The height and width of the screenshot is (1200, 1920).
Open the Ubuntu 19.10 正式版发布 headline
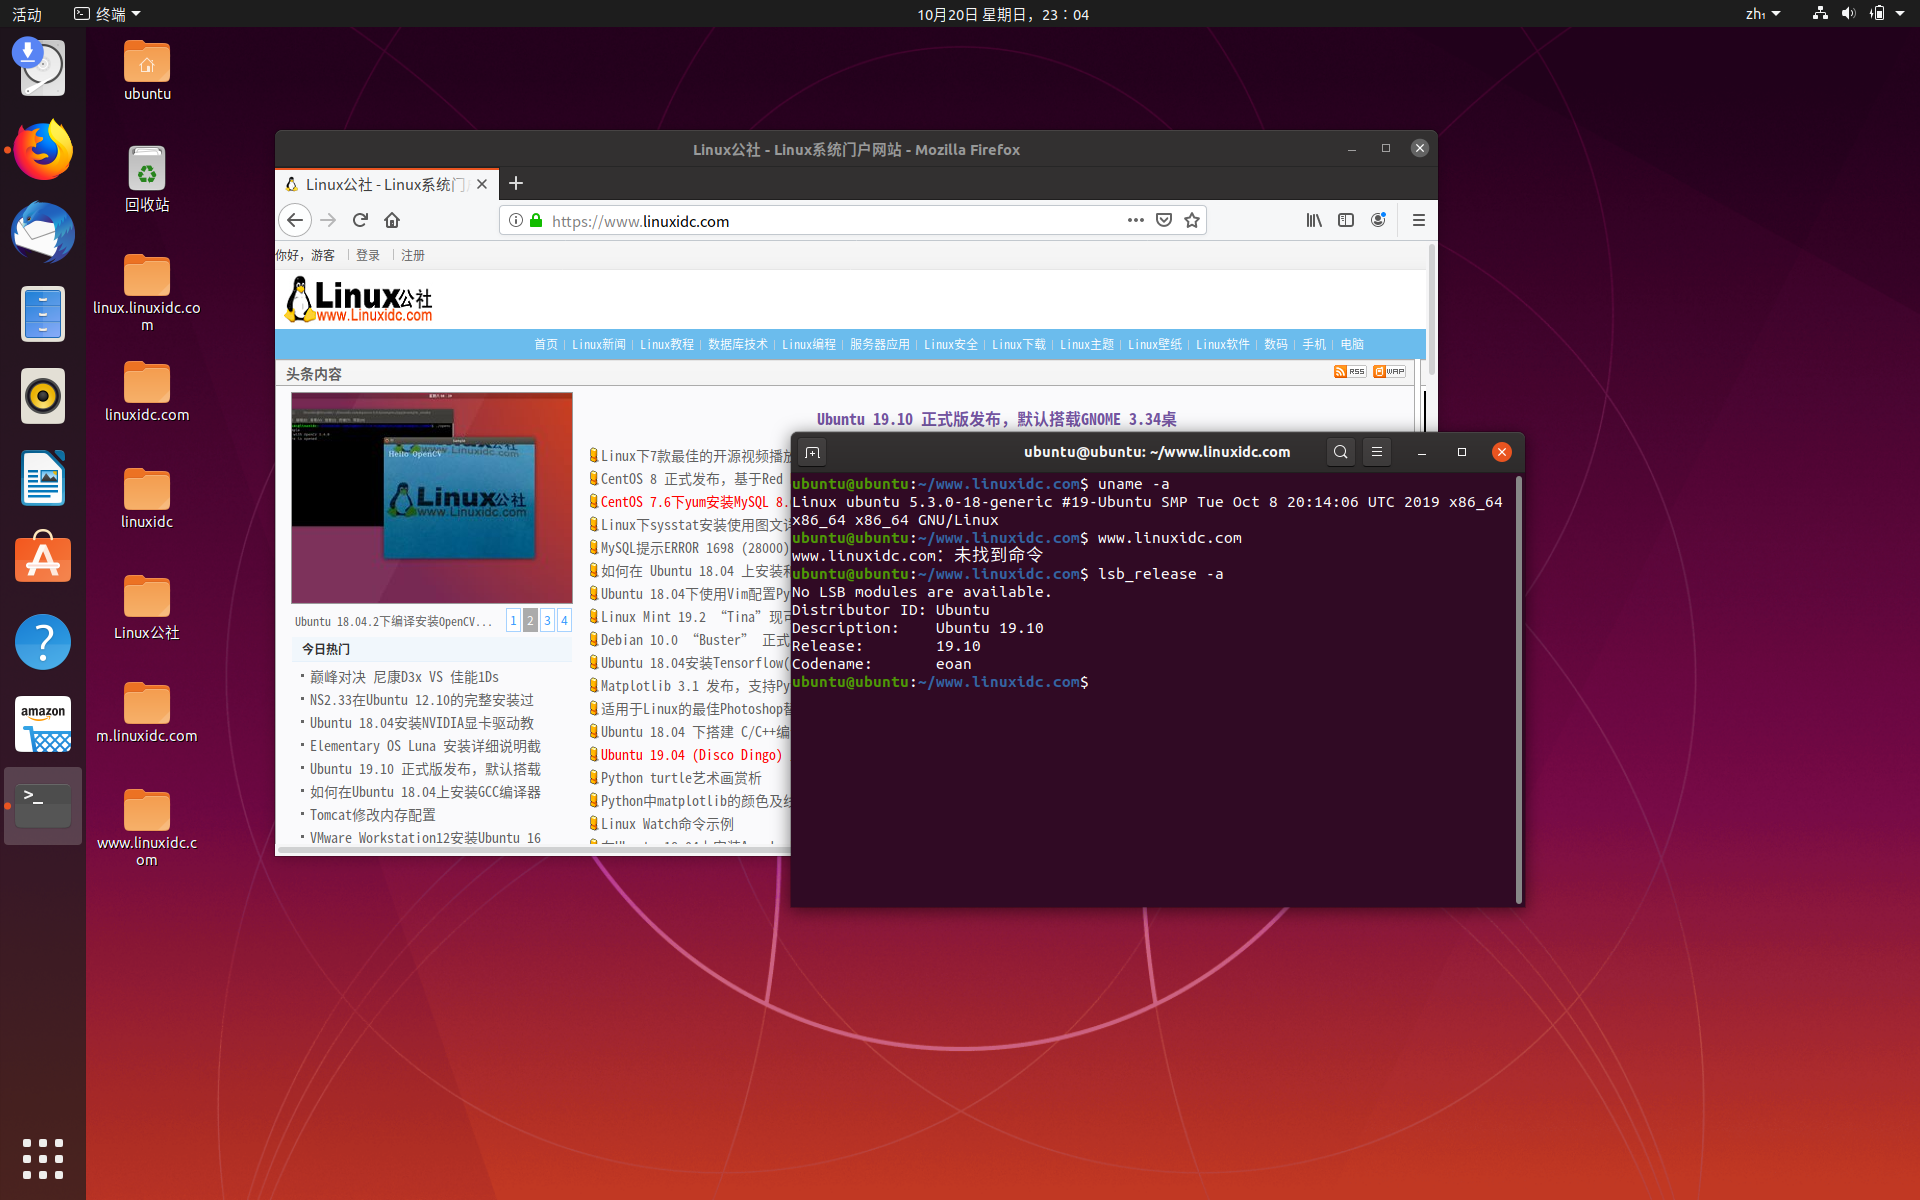click(996, 419)
